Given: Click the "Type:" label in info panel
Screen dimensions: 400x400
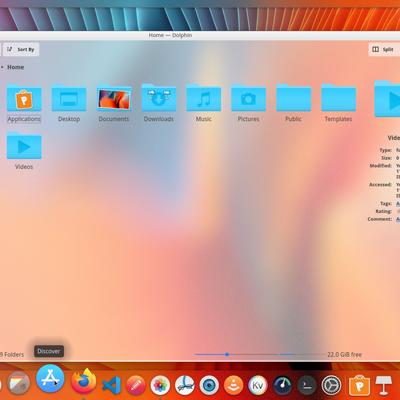Looking at the screenshot, I should [x=386, y=150].
